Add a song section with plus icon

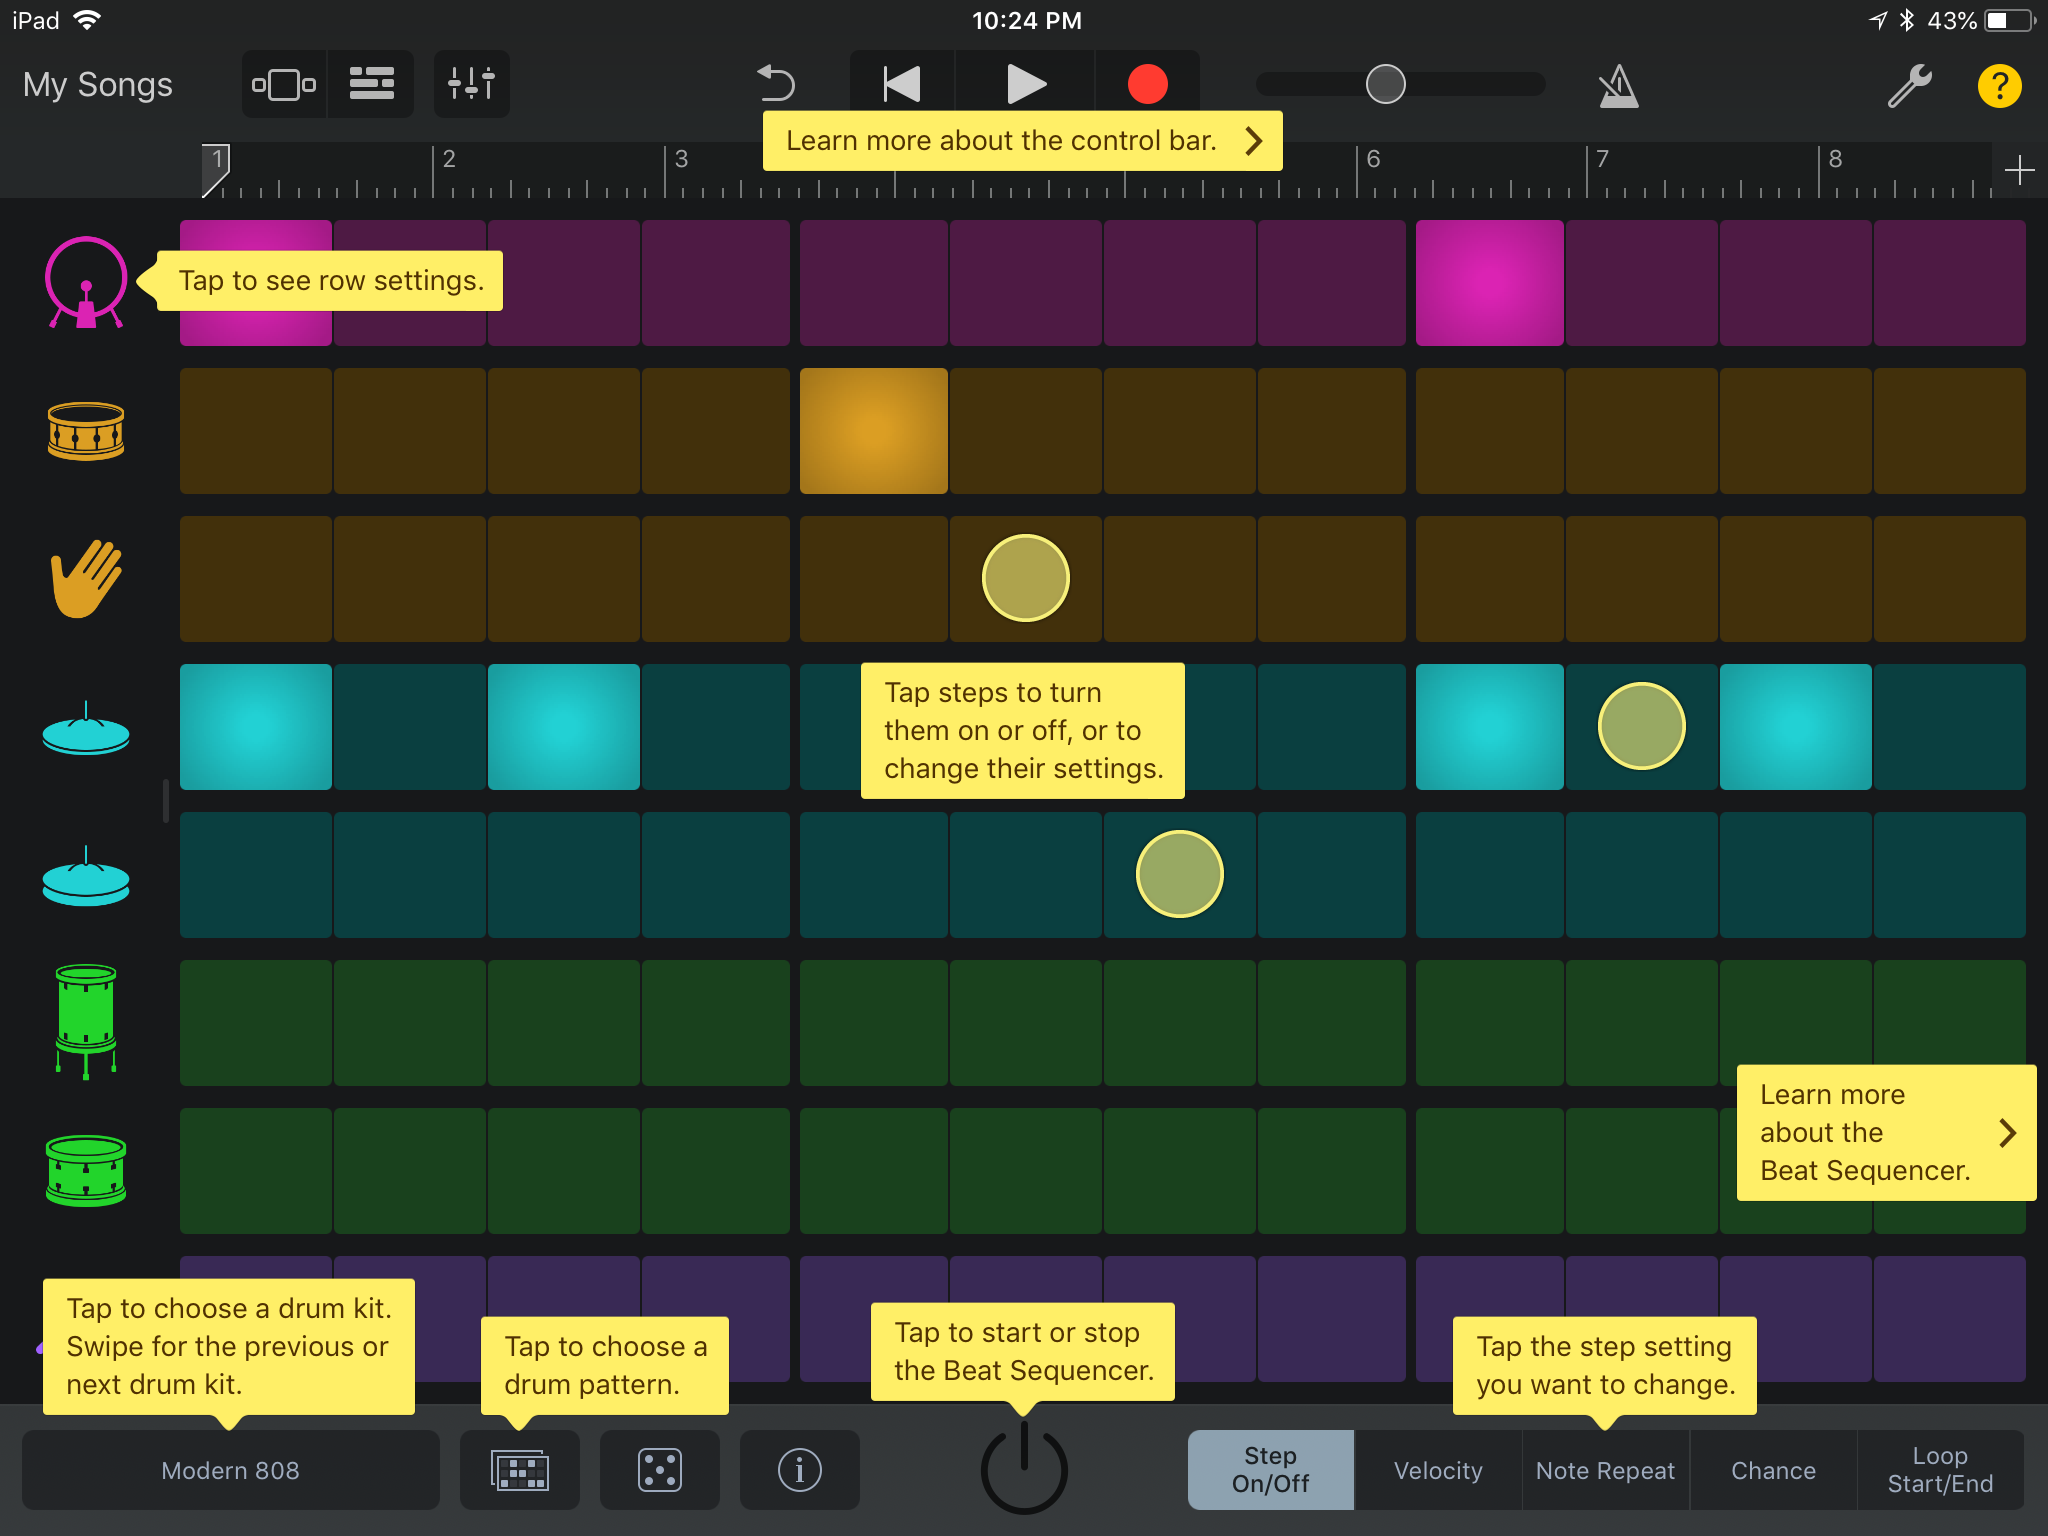pos(2019,170)
